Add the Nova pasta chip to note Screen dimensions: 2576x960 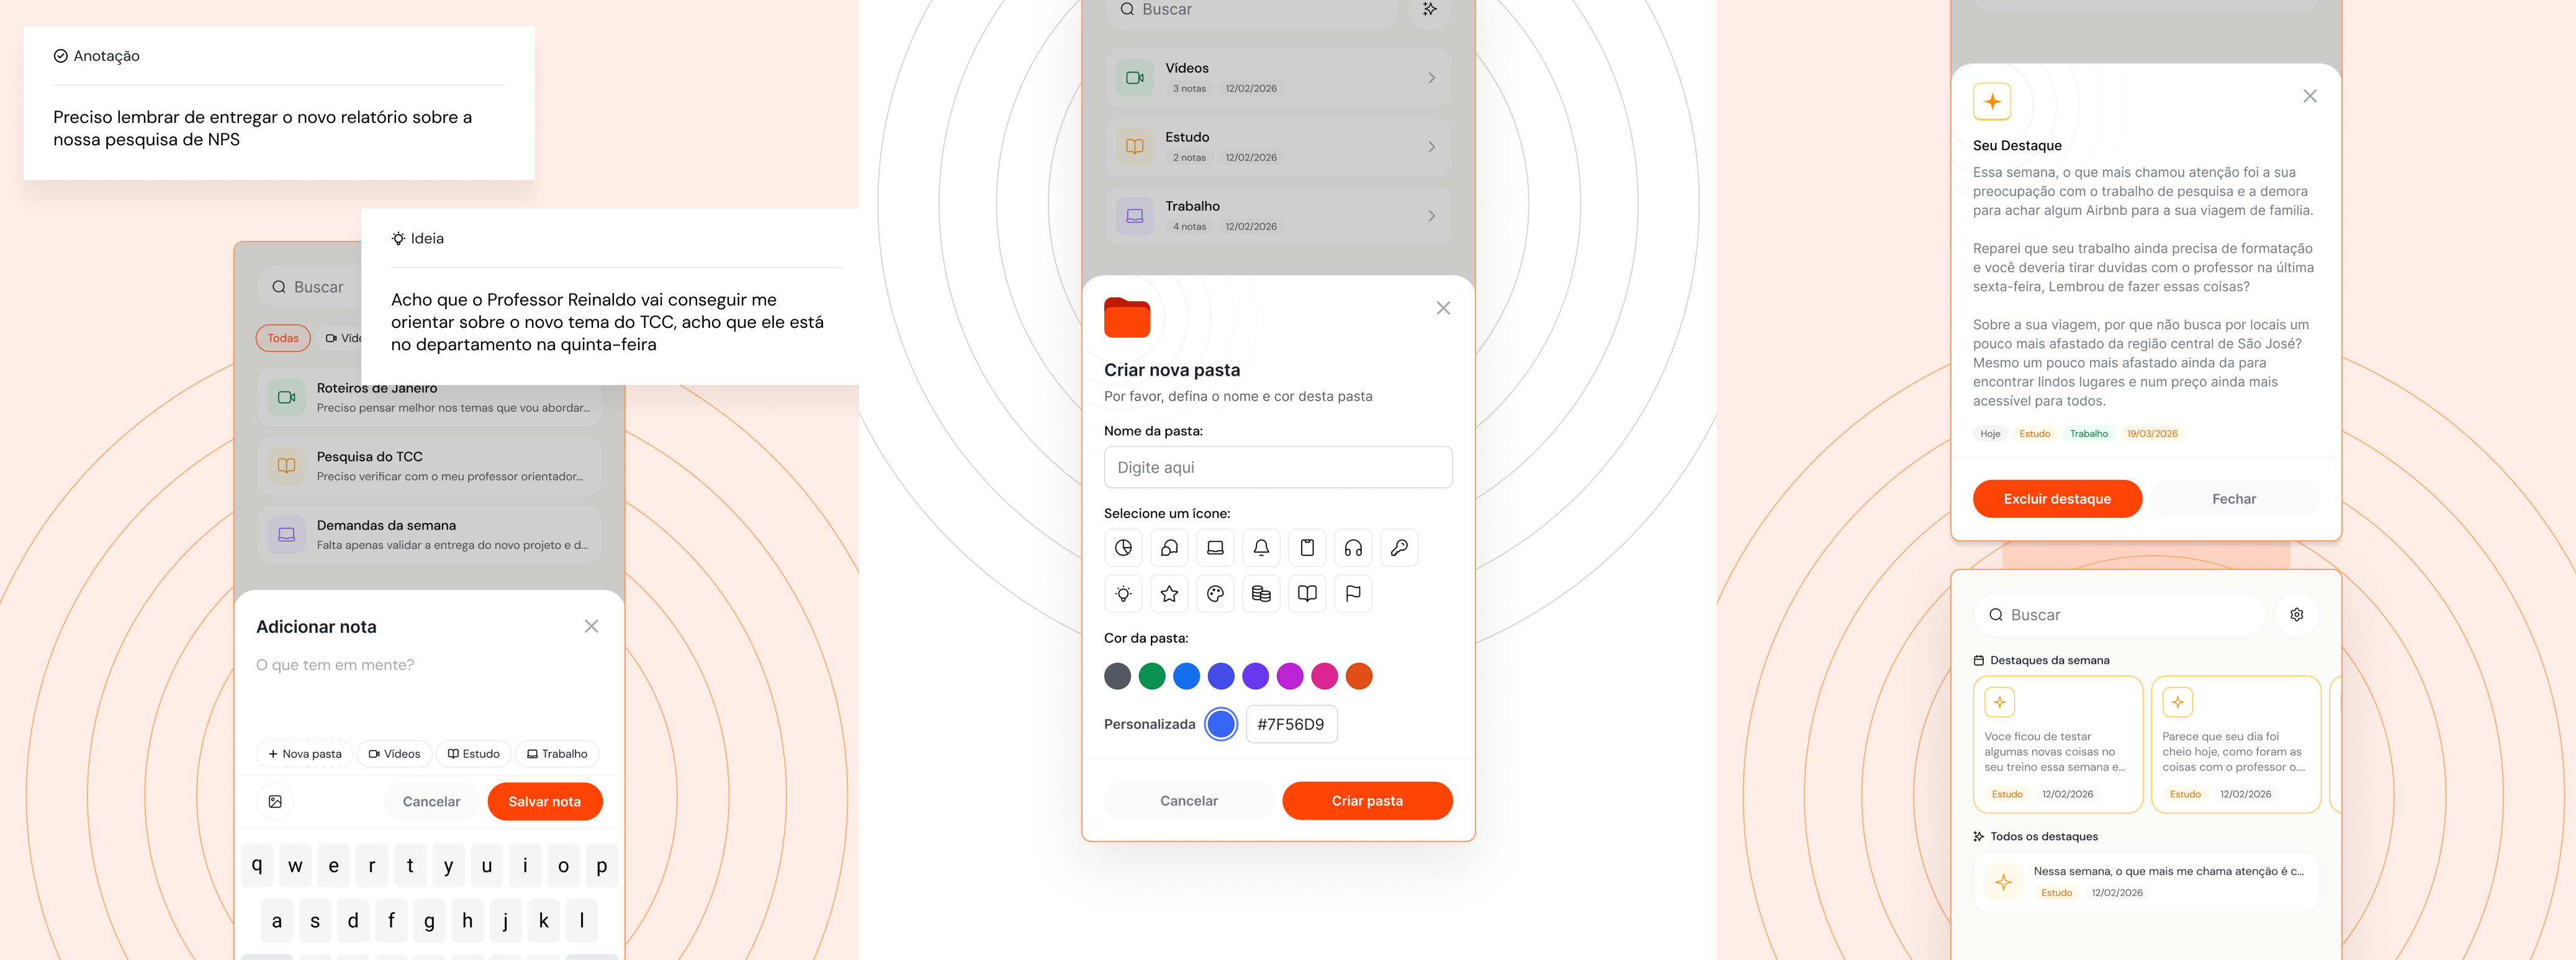(x=304, y=754)
